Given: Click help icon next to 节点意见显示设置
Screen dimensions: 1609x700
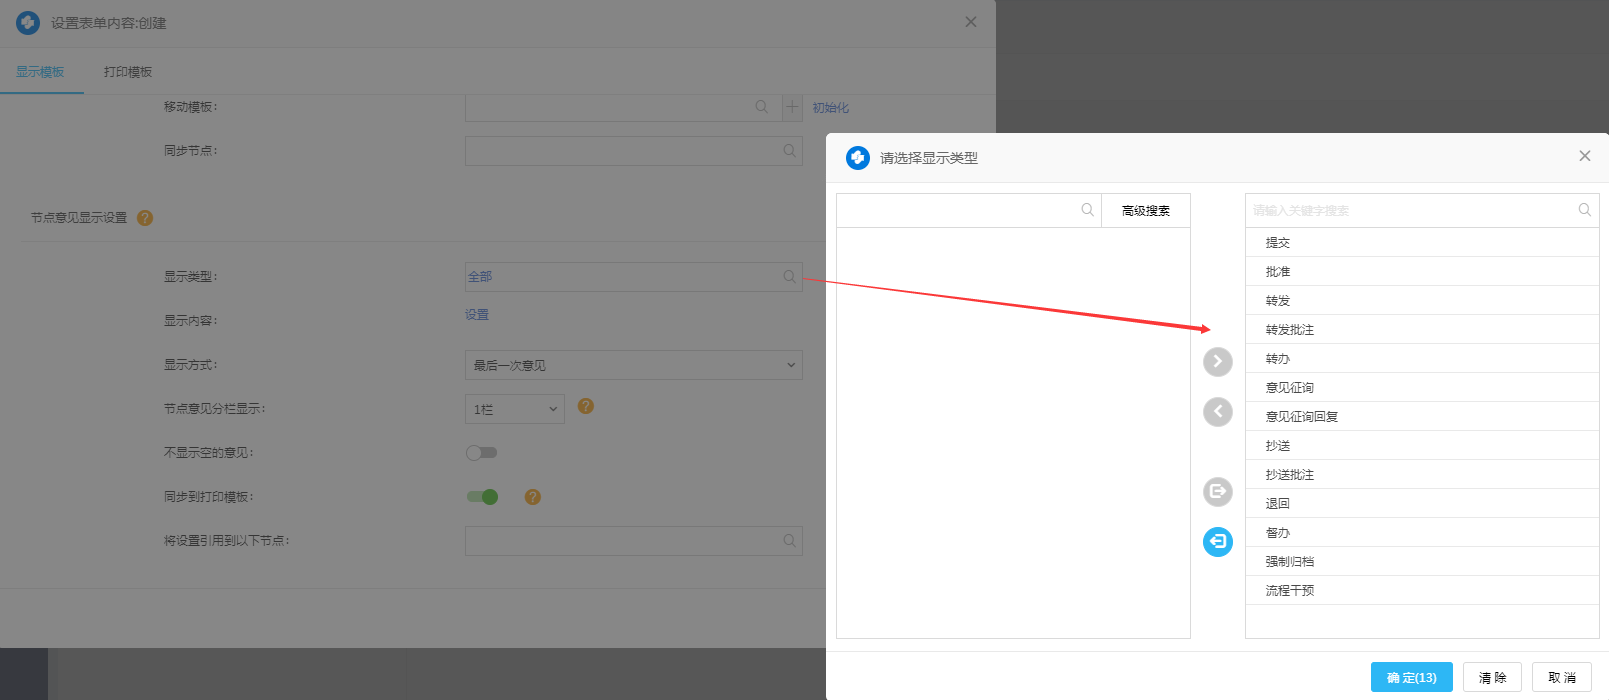Looking at the screenshot, I should (145, 218).
